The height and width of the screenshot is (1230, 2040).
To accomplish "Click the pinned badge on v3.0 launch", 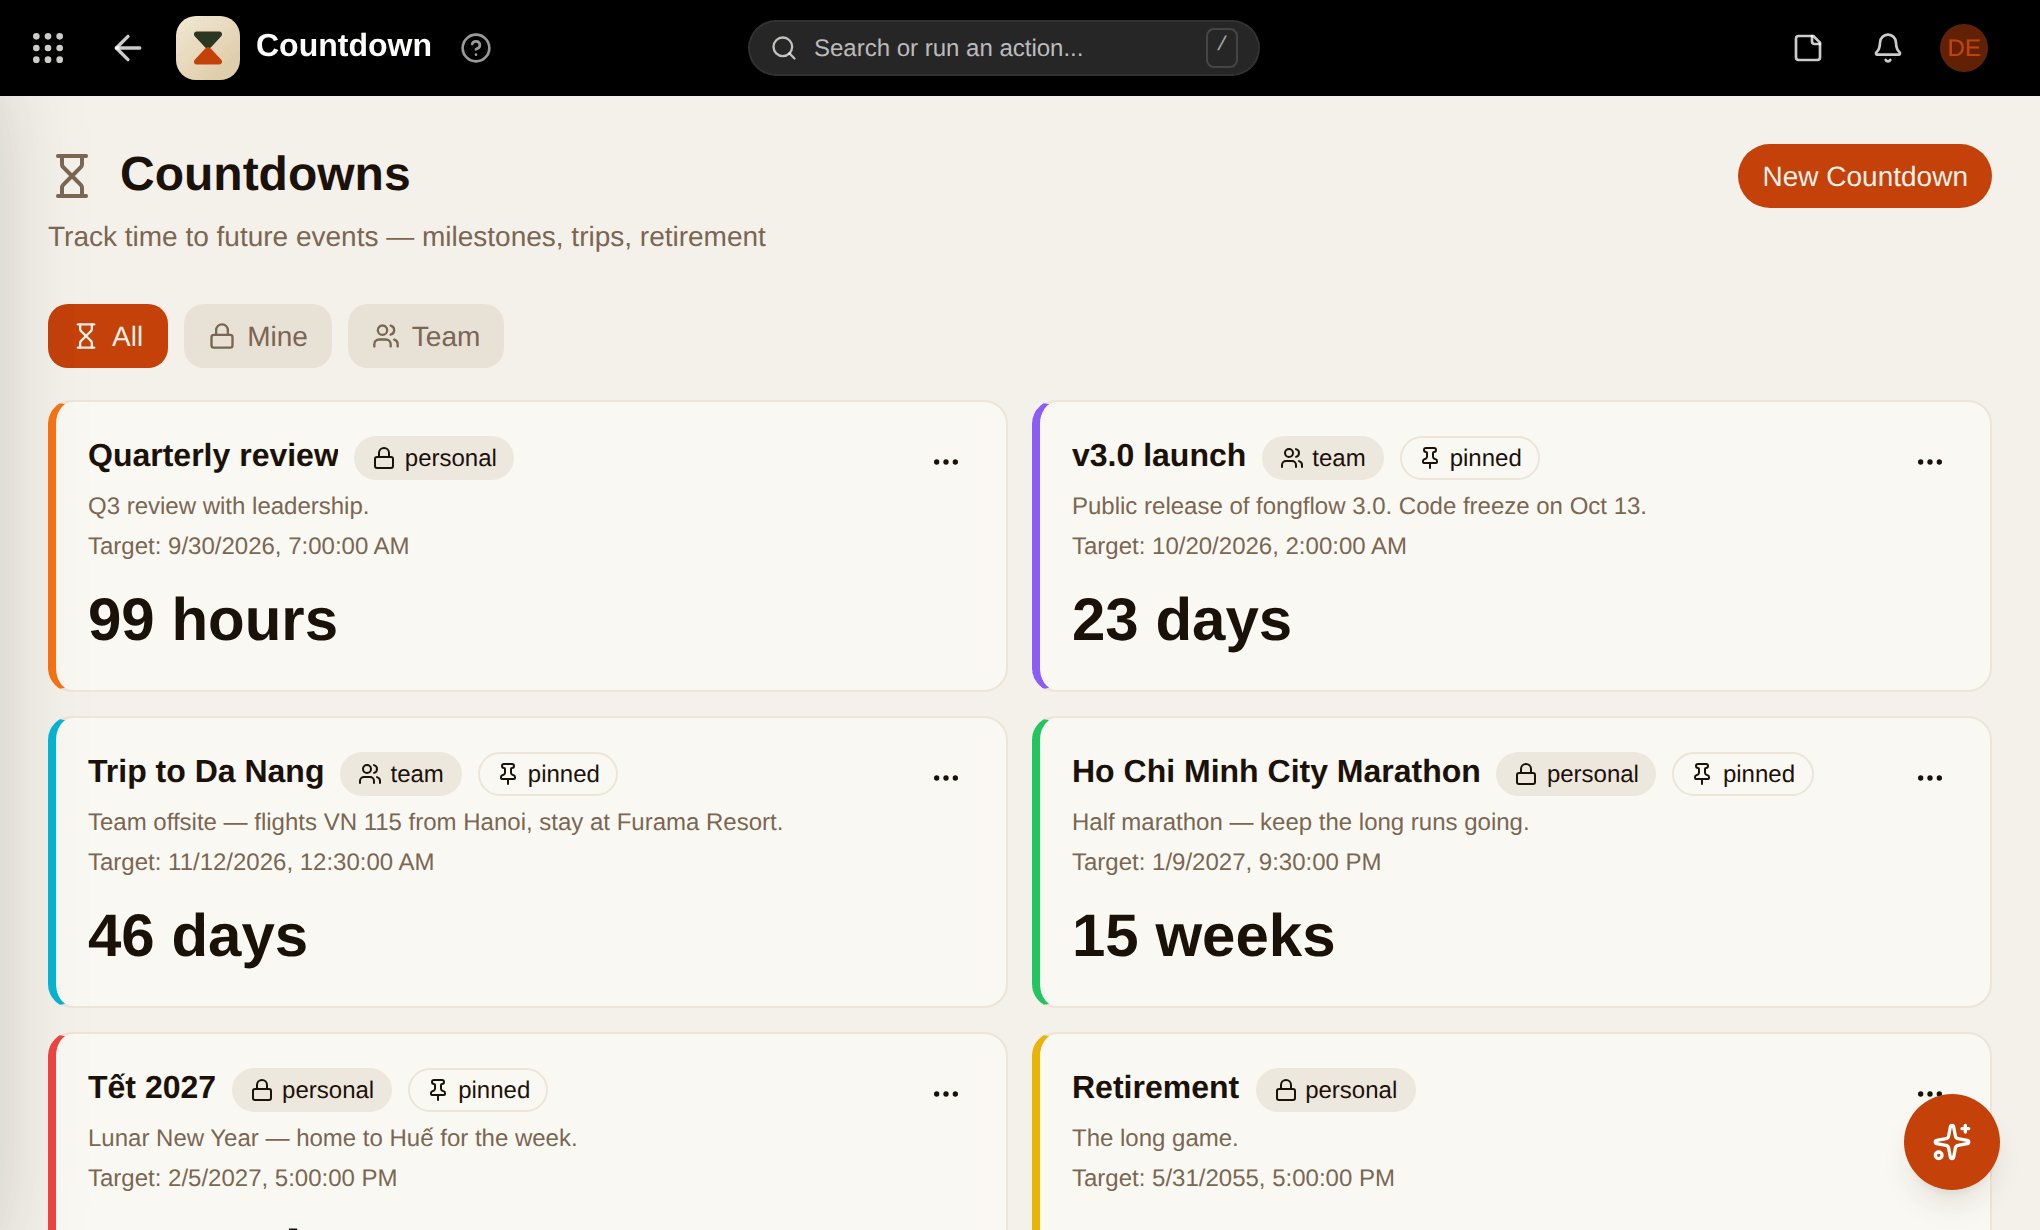I will [x=1470, y=458].
